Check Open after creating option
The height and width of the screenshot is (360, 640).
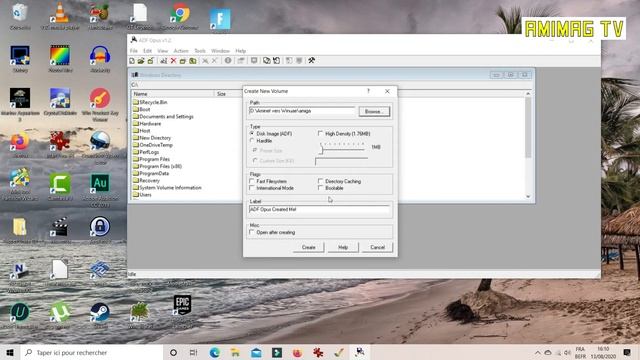point(252,232)
